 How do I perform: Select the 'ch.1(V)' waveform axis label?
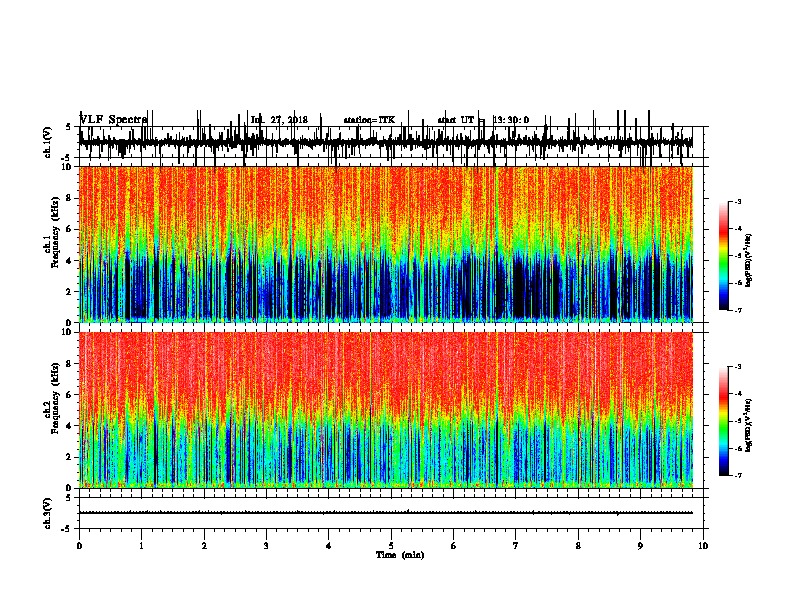[48, 142]
